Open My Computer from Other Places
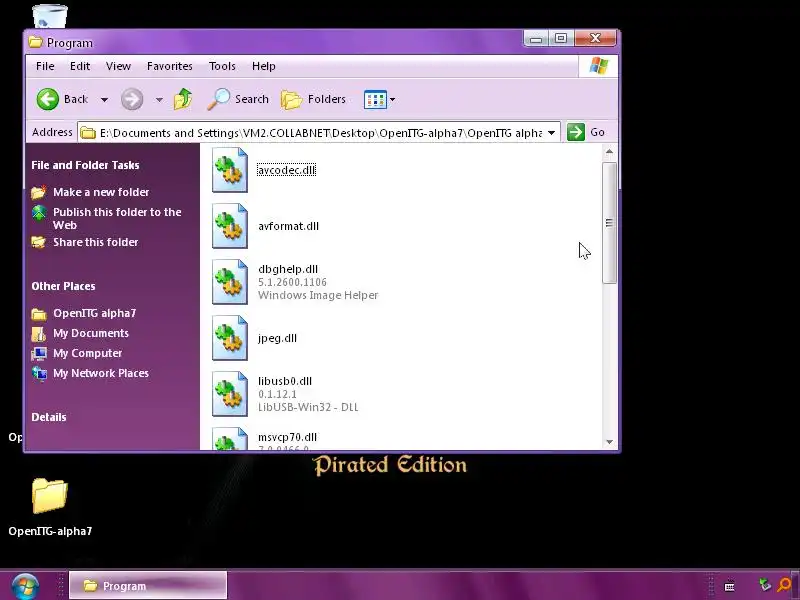 point(87,353)
